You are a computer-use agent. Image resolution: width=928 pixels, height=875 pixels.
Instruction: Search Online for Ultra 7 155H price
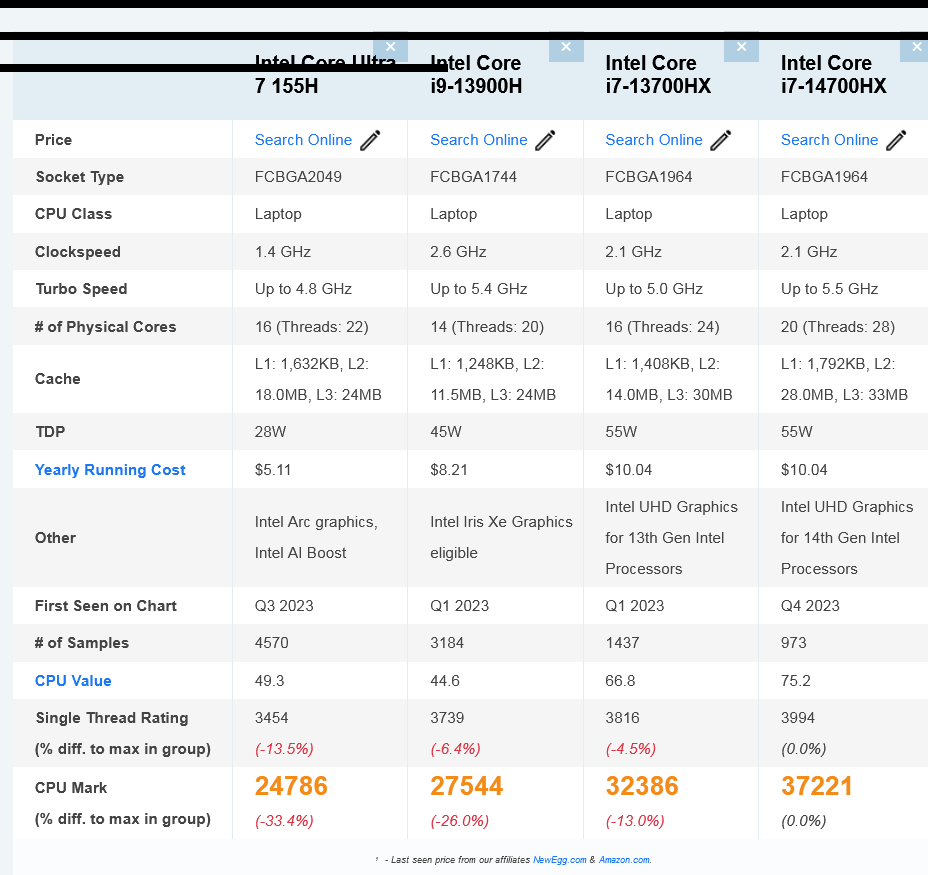[x=303, y=140]
